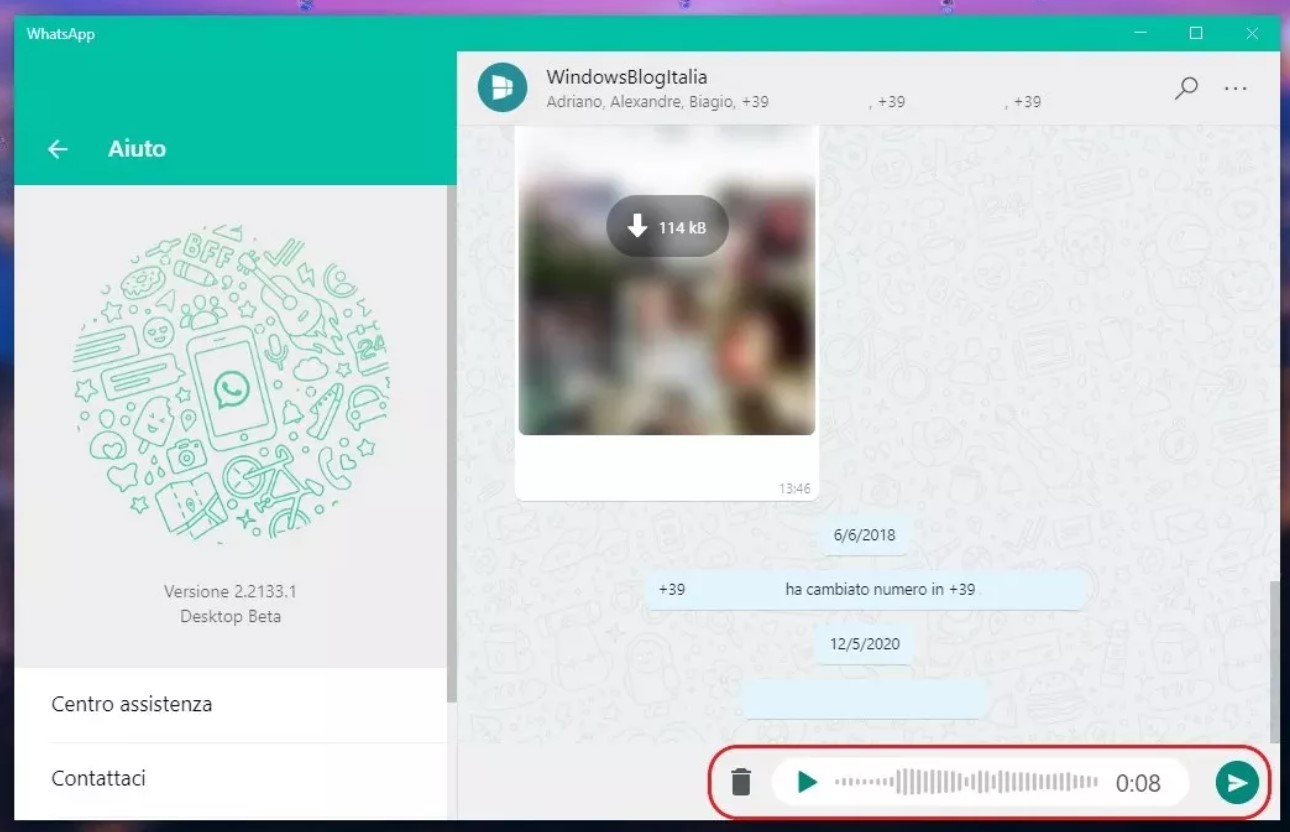The width and height of the screenshot is (1290, 832).
Task: Play the recorded voice message preview
Action: 807,782
